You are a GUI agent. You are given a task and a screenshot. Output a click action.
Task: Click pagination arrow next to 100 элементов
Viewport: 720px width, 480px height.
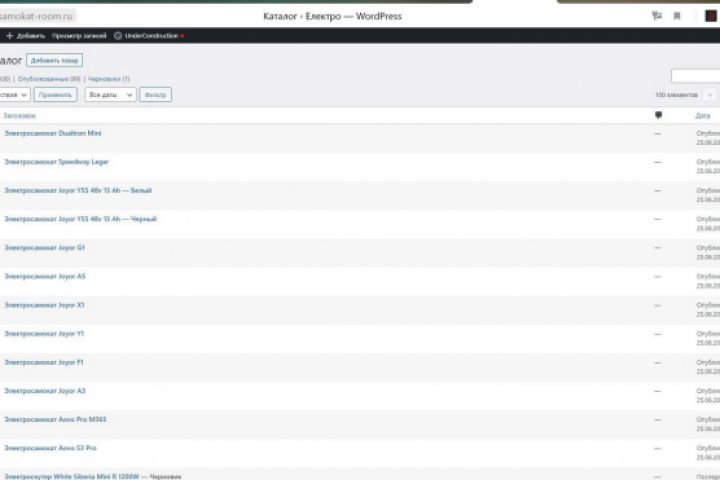point(709,95)
